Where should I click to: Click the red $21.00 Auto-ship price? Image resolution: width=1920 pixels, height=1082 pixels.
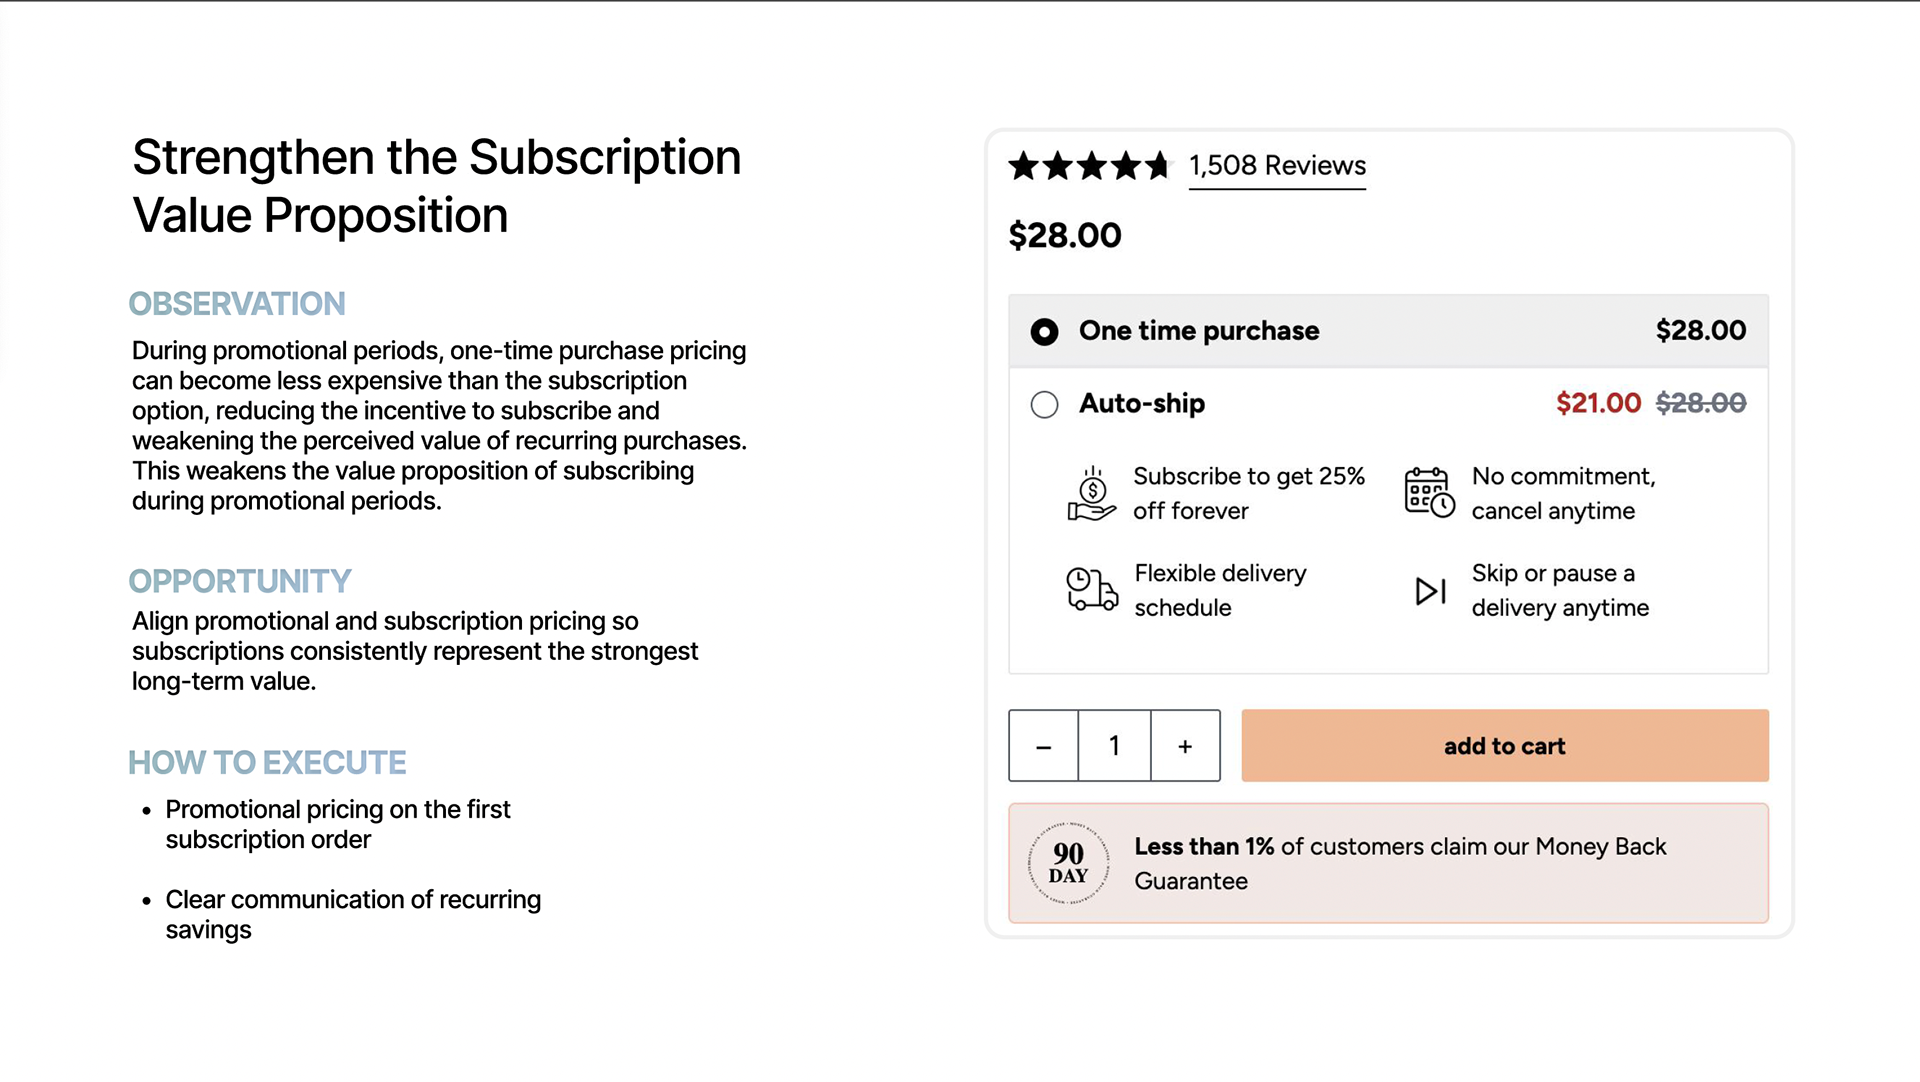click(x=1598, y=403)
